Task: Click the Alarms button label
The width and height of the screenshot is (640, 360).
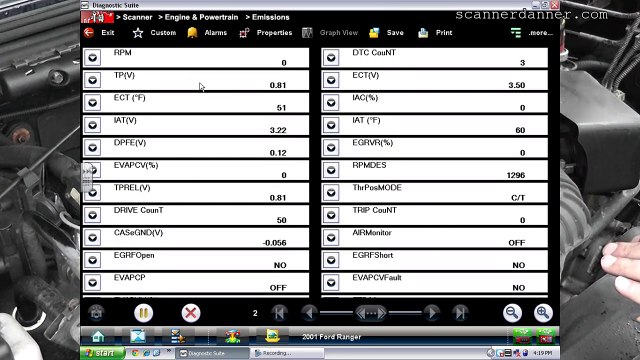Action: 216,33
